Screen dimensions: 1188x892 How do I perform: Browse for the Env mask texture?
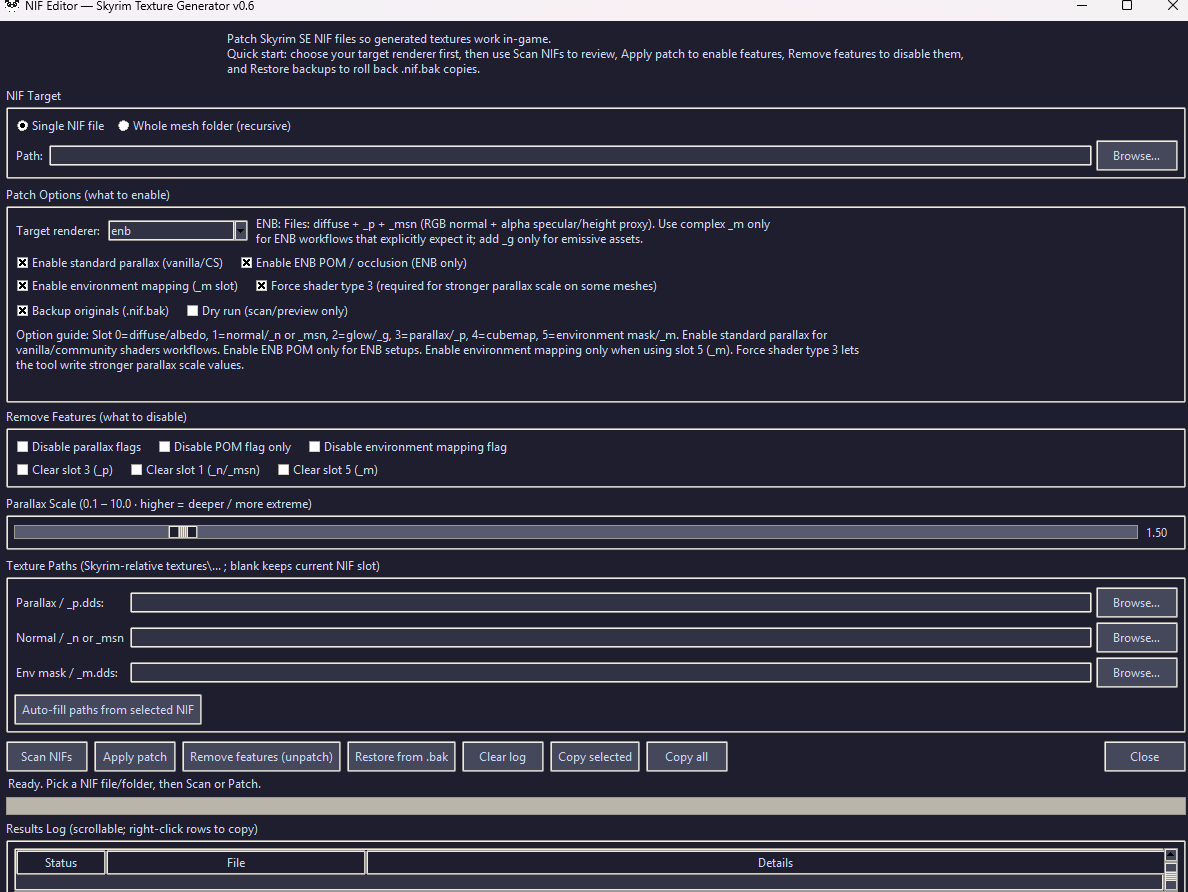point(1136,673)
